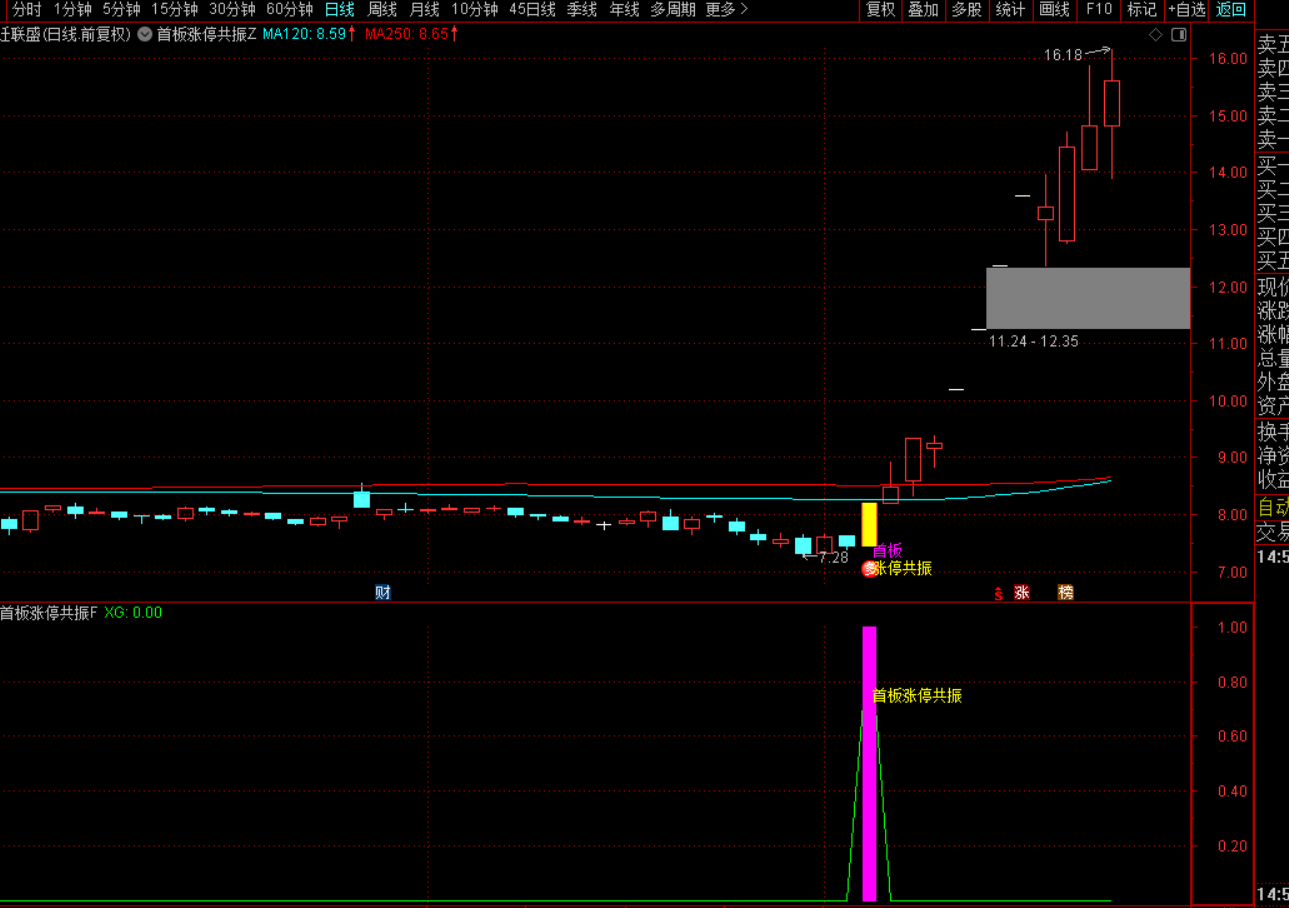Switch to 10分钟 chart period
Screen dimensions: 1289x908
point(474,10)
